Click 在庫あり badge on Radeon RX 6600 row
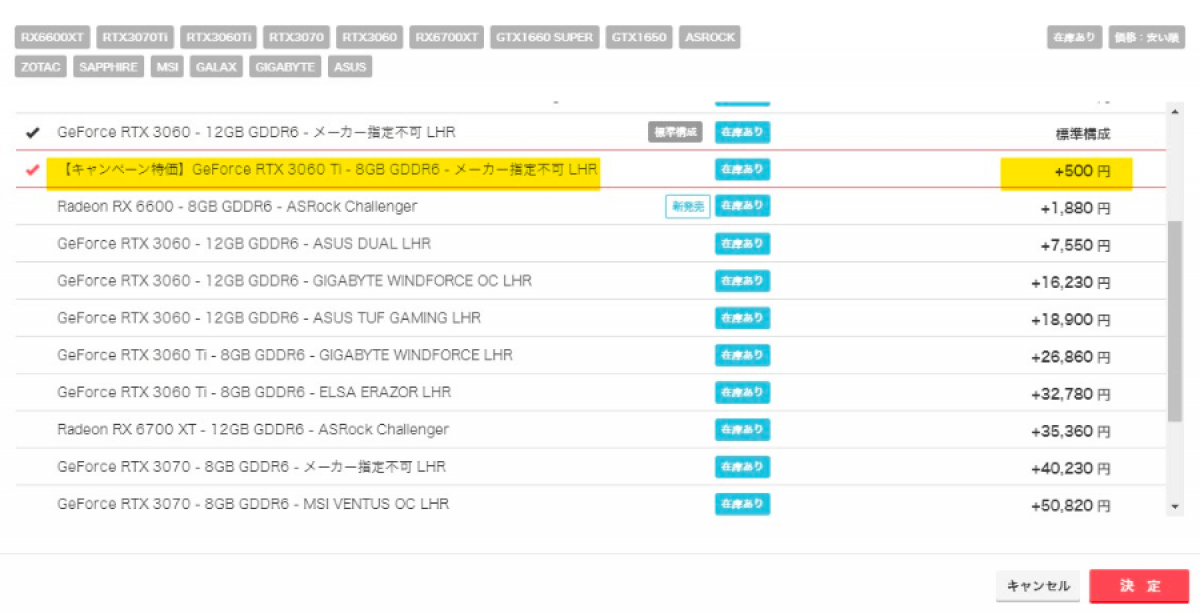Screen dimensions: 1200x613 click(x=742, y=206)
